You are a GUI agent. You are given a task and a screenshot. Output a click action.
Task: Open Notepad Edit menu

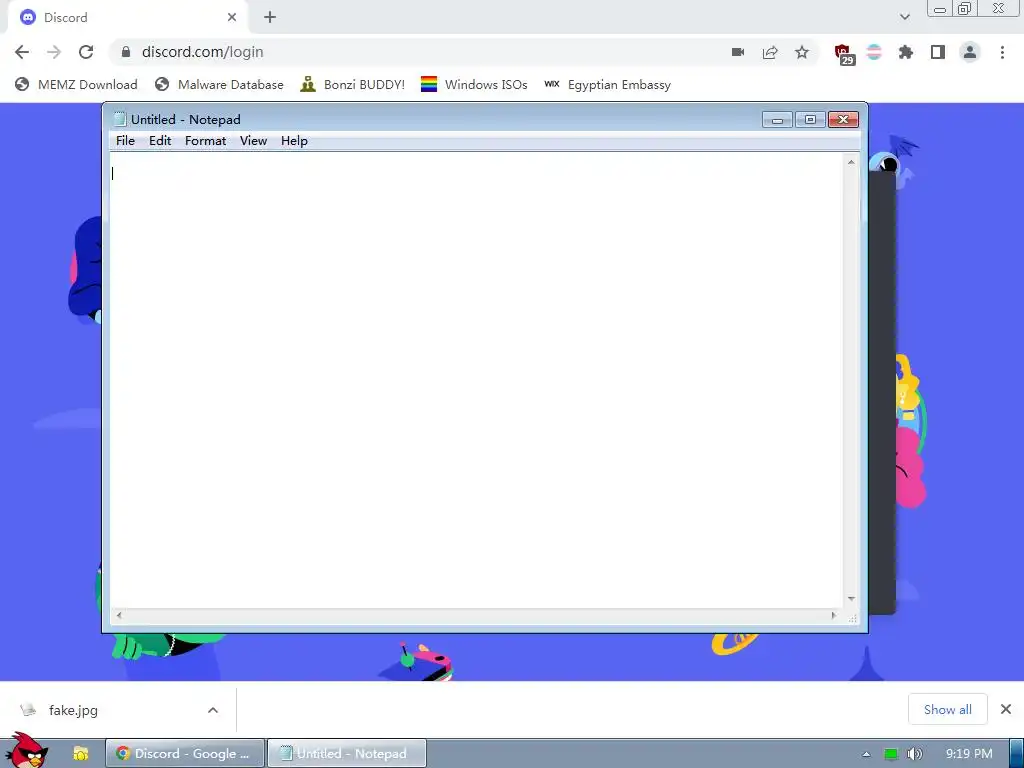click(160, 141)
